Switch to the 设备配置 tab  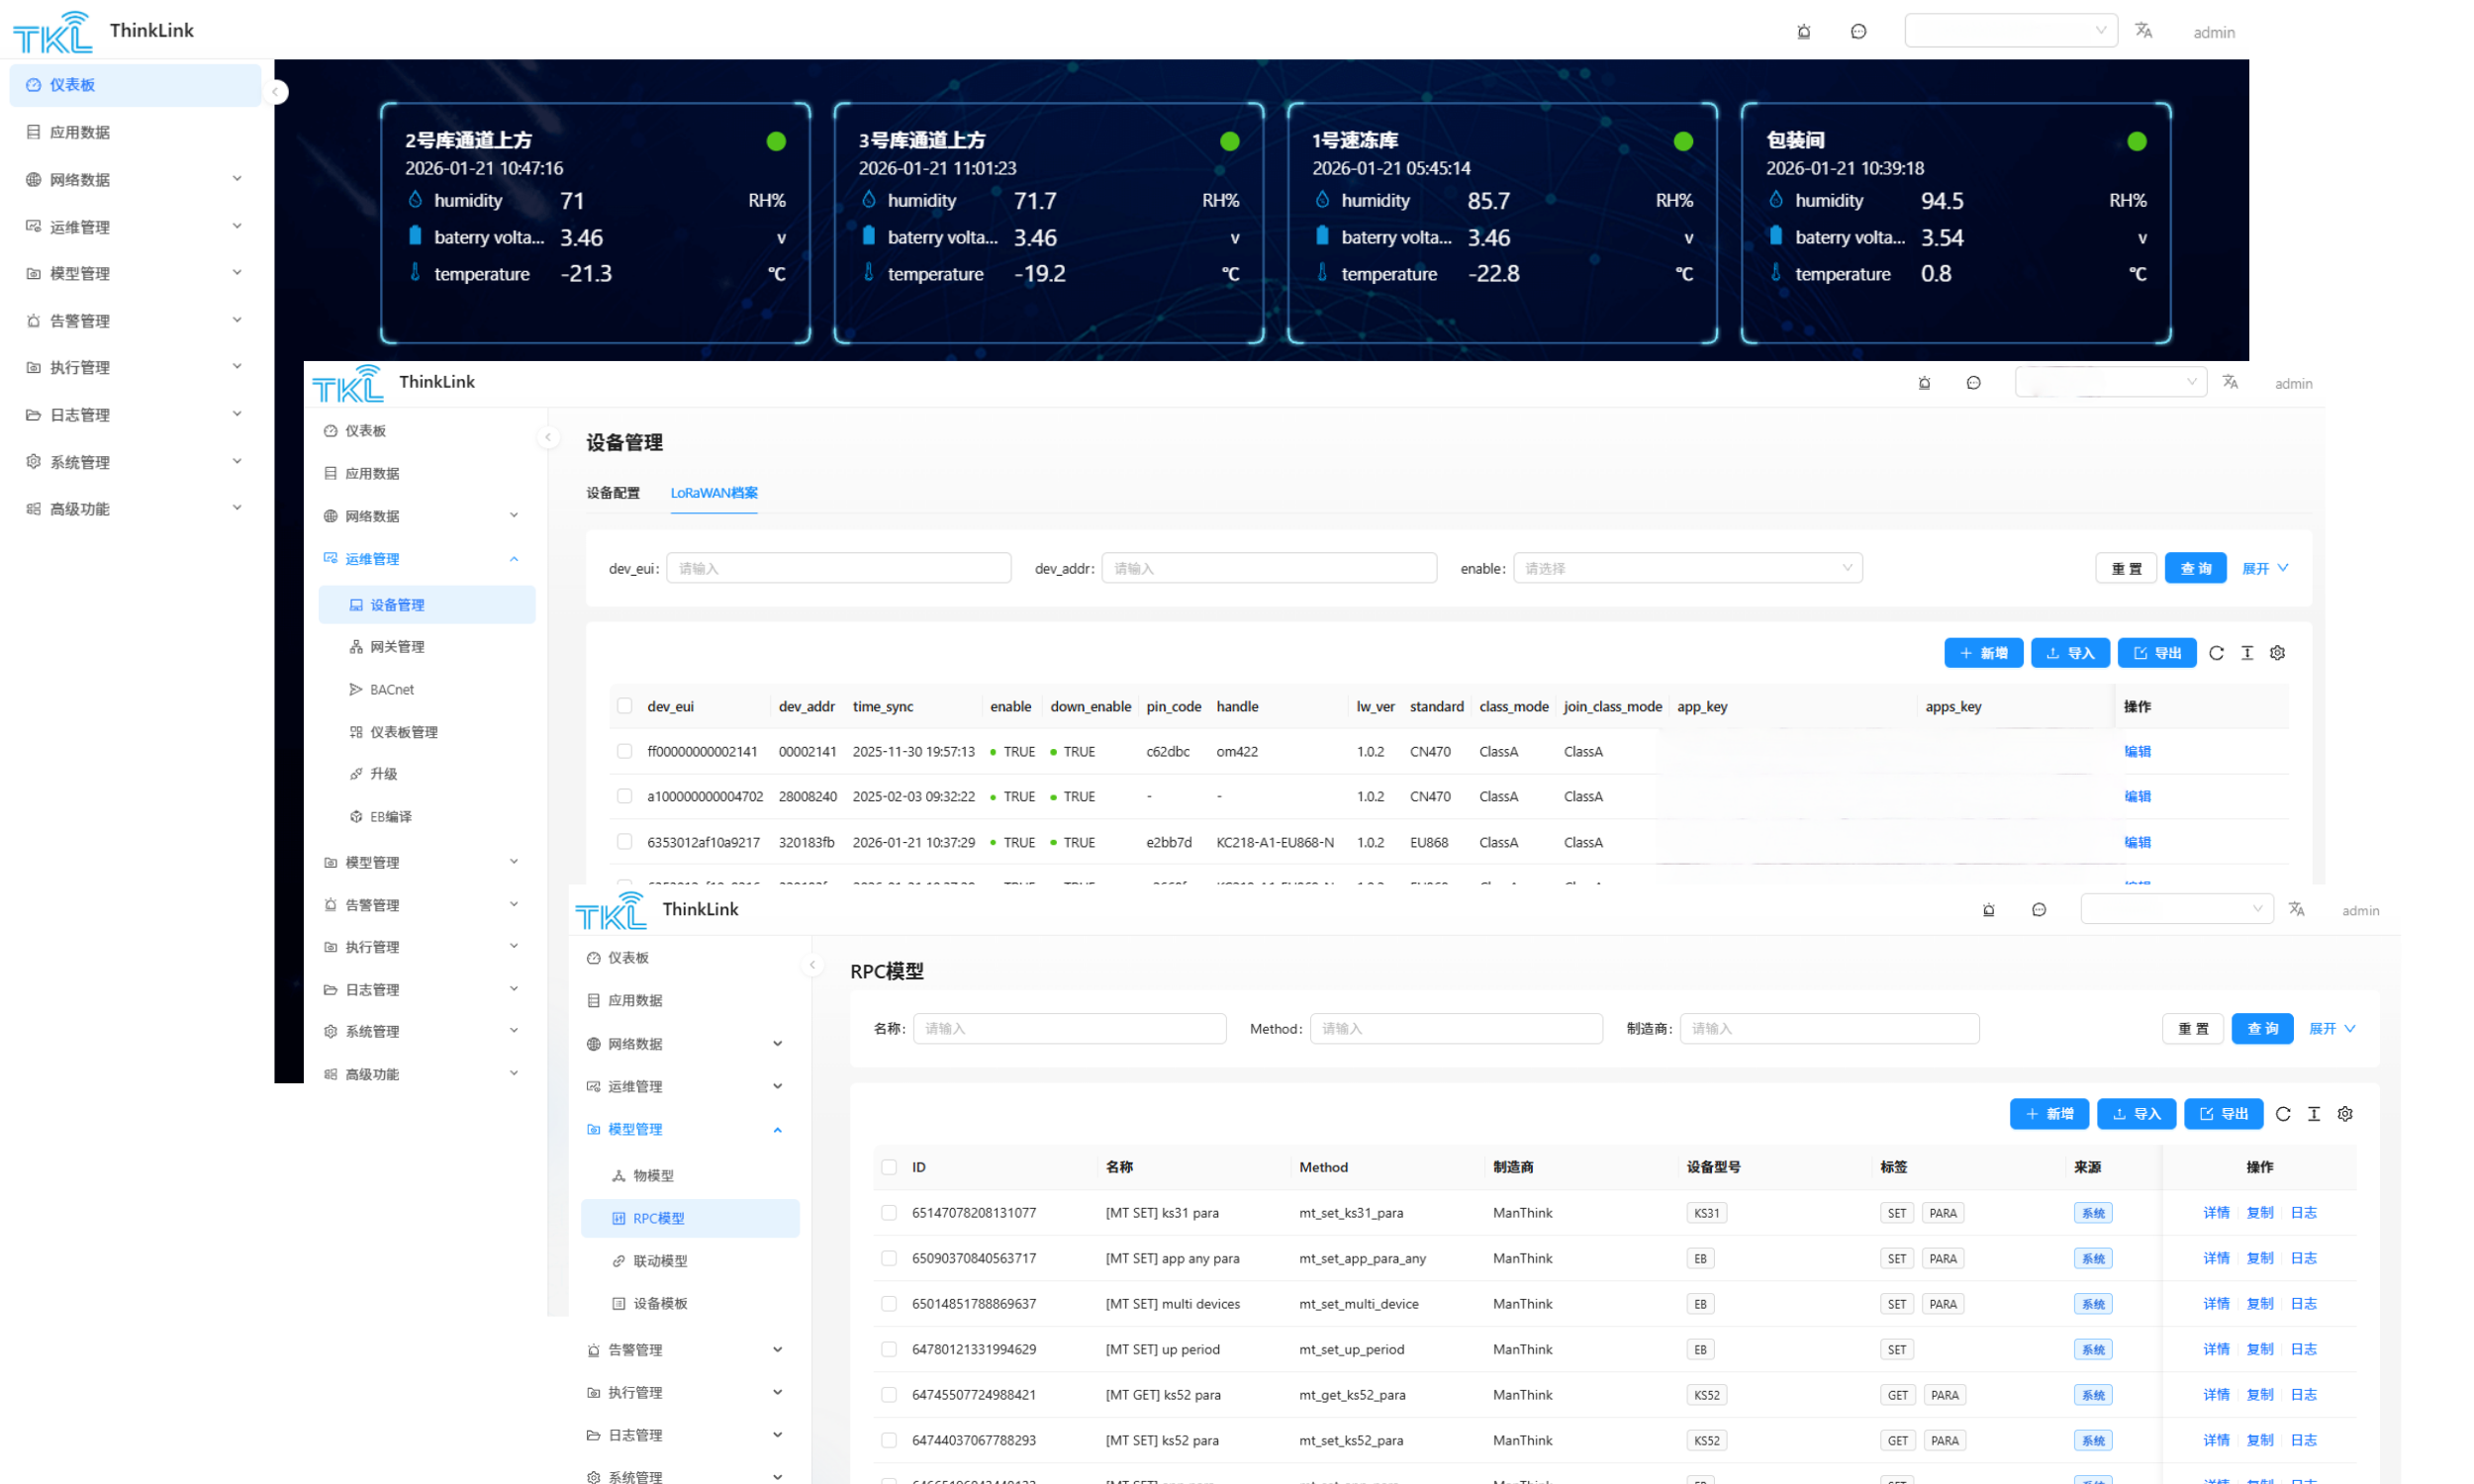pyautogui.click(x=613, y=493)
